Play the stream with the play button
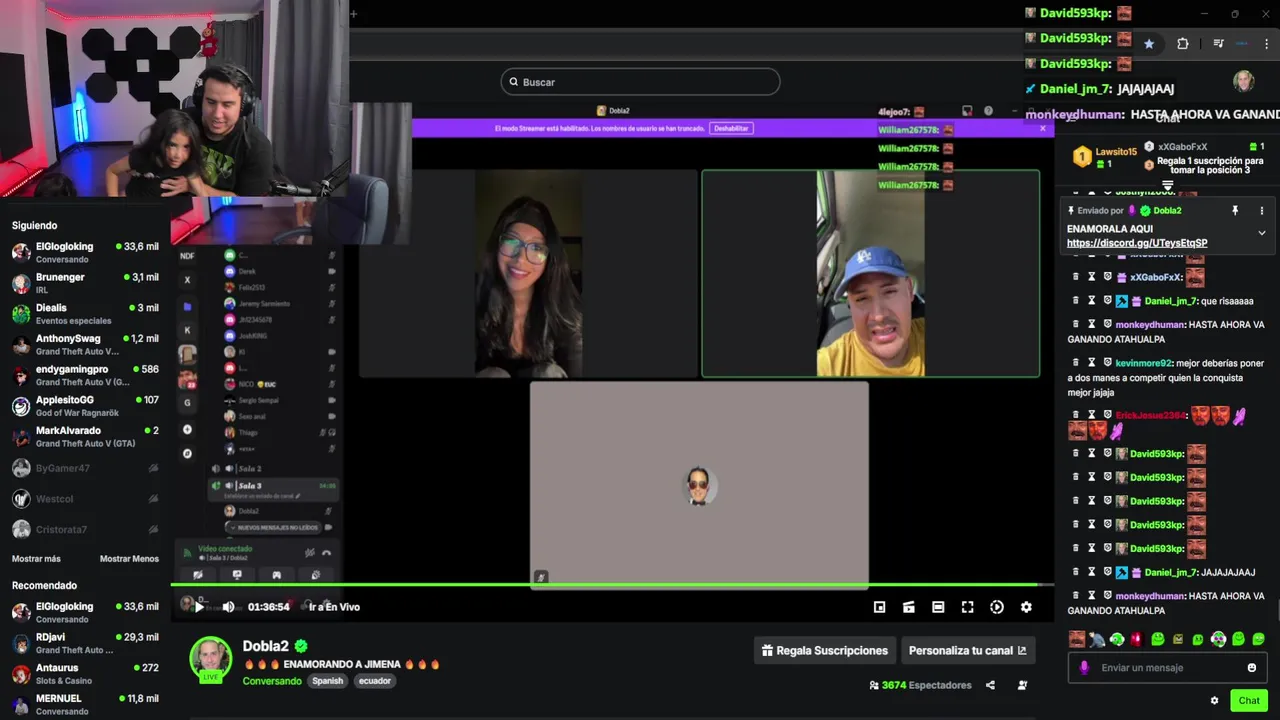The width and height of the screenshot is (1280, 720). (x=199, y=607)
